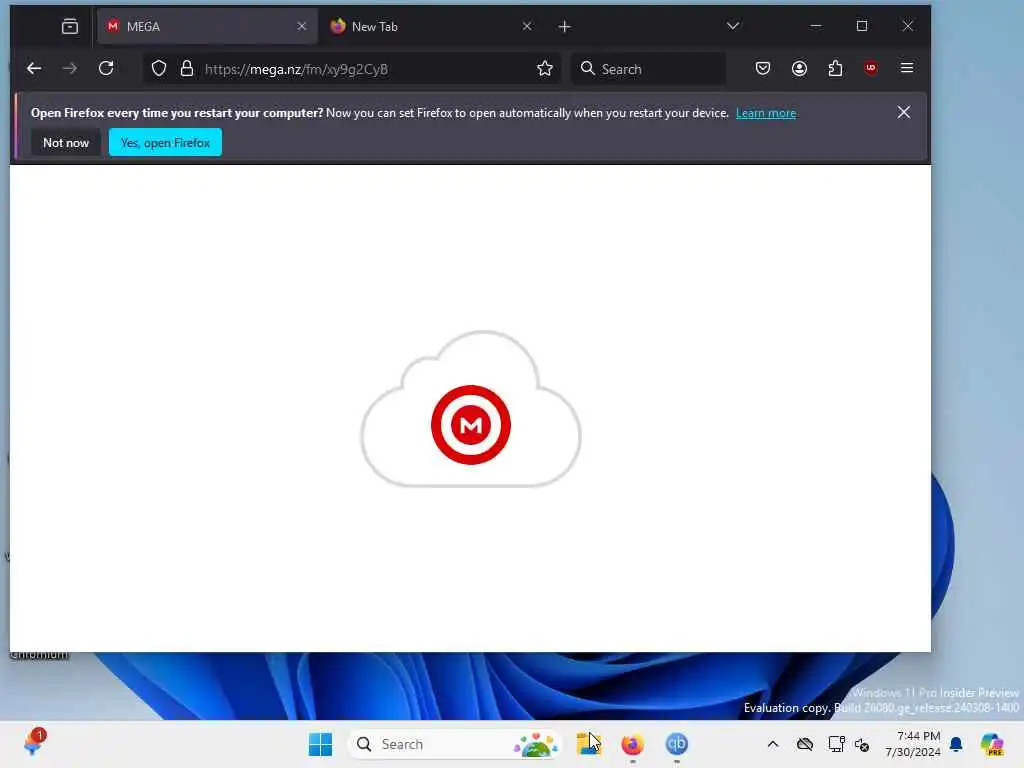1024x768 pixels.
Task: Open the clock showing 7:44 PM
Action: 912,744
